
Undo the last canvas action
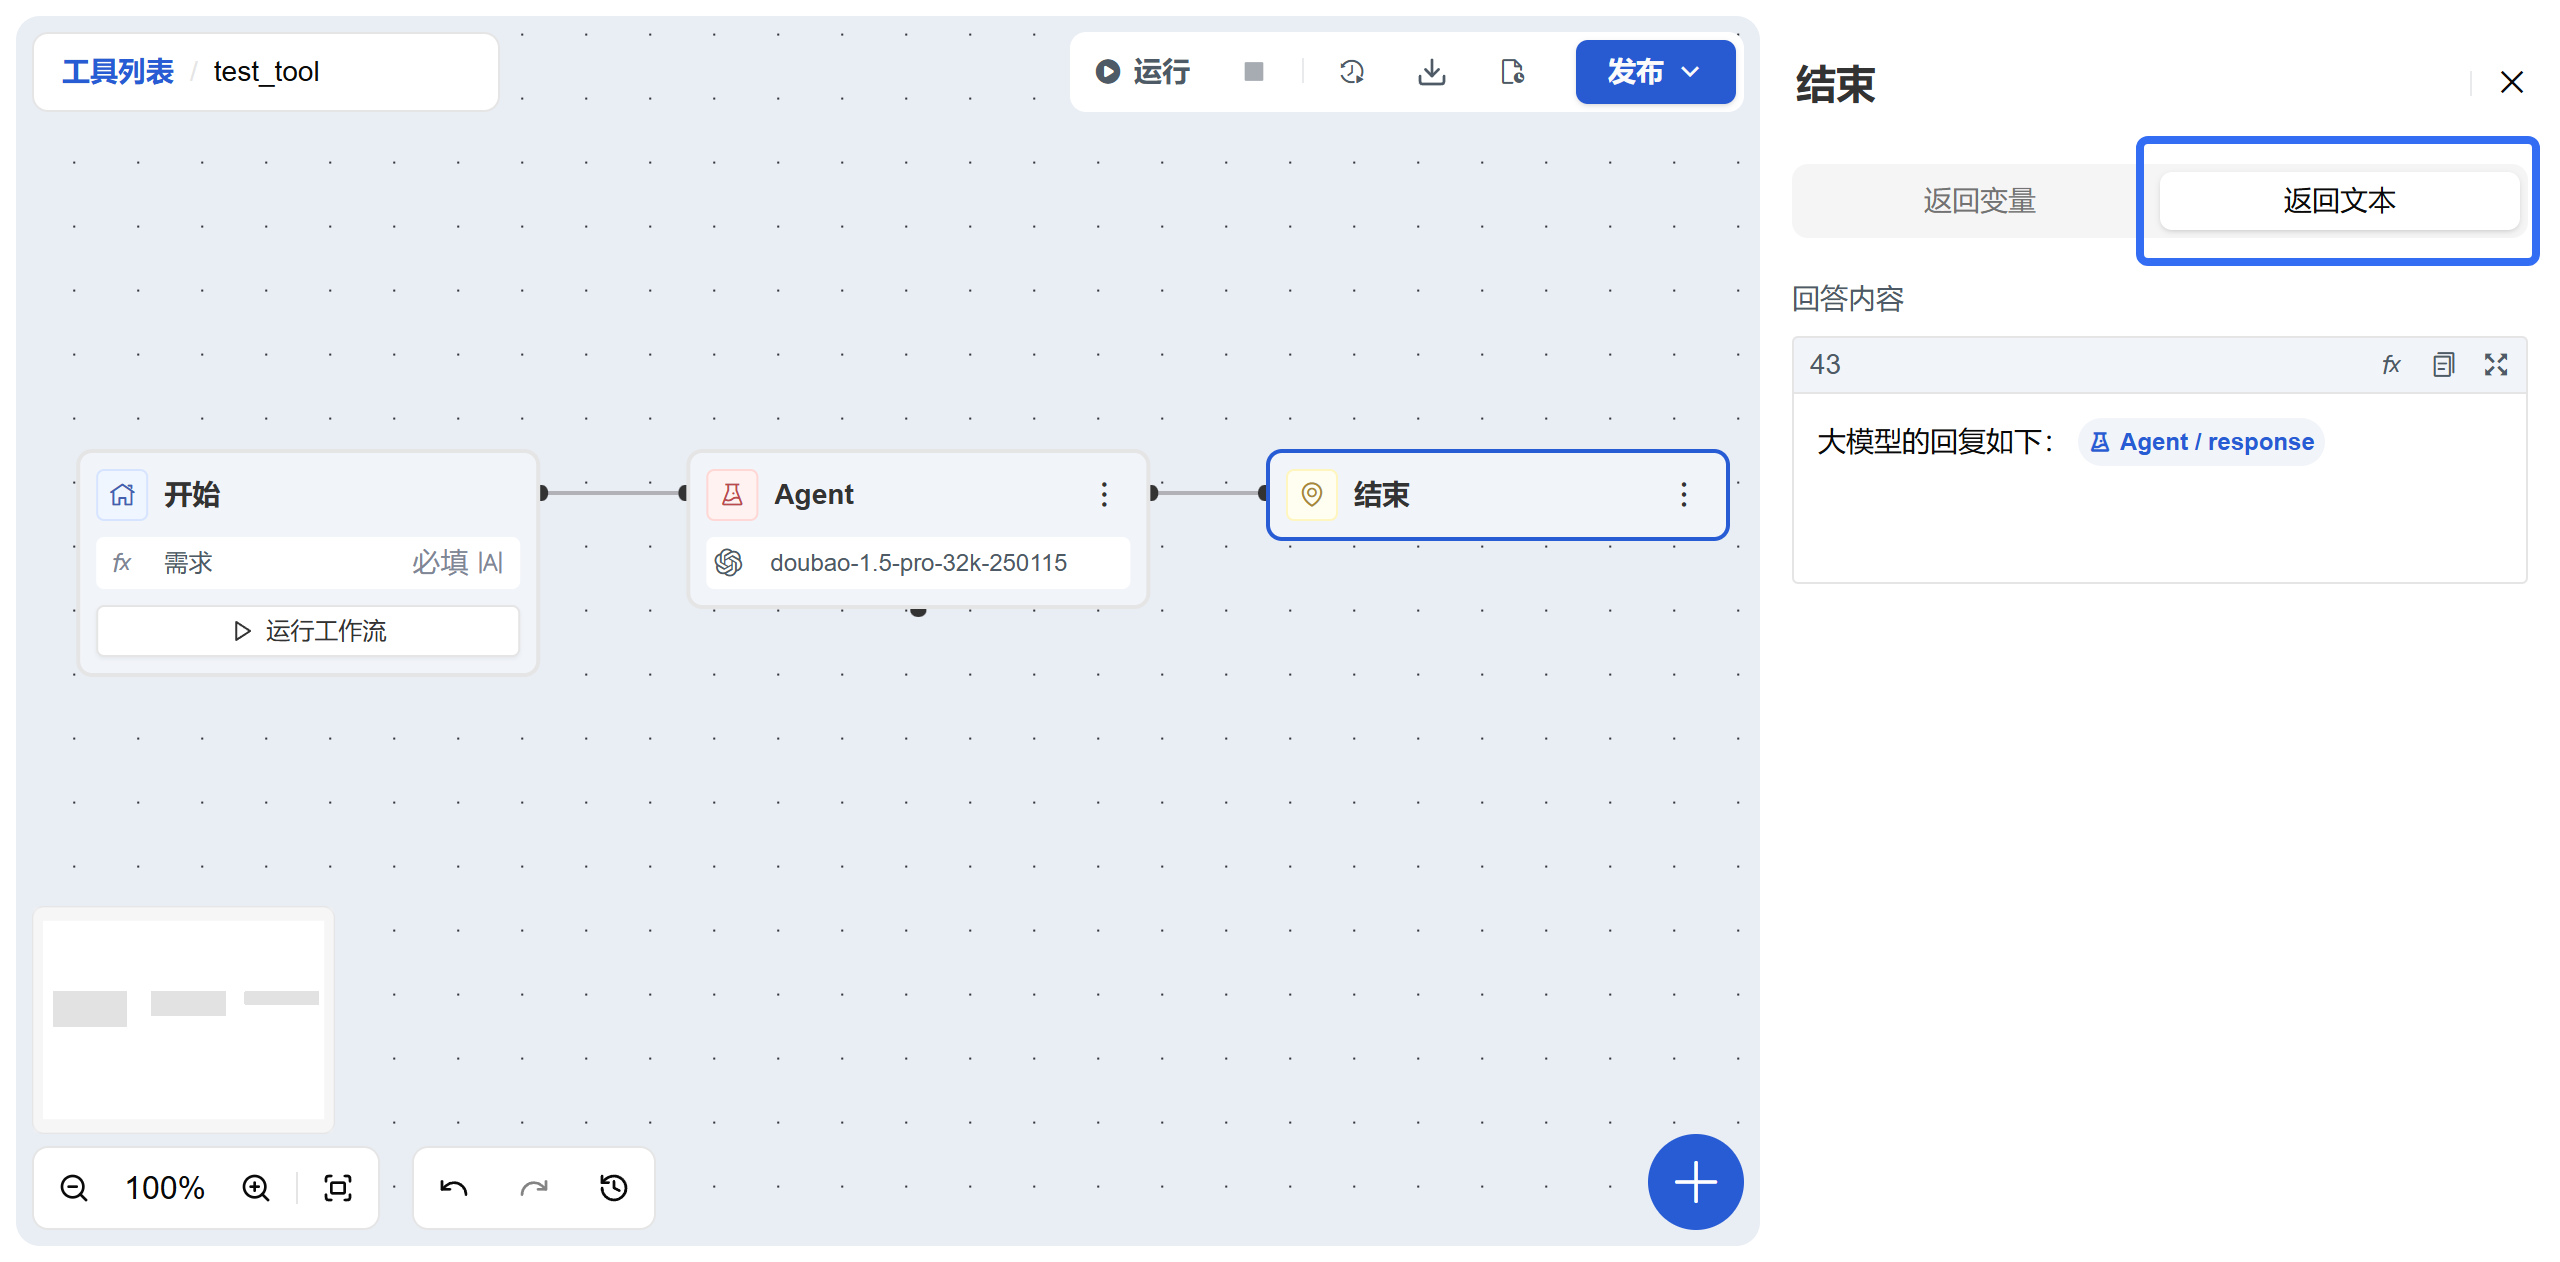pos(454,1188)
